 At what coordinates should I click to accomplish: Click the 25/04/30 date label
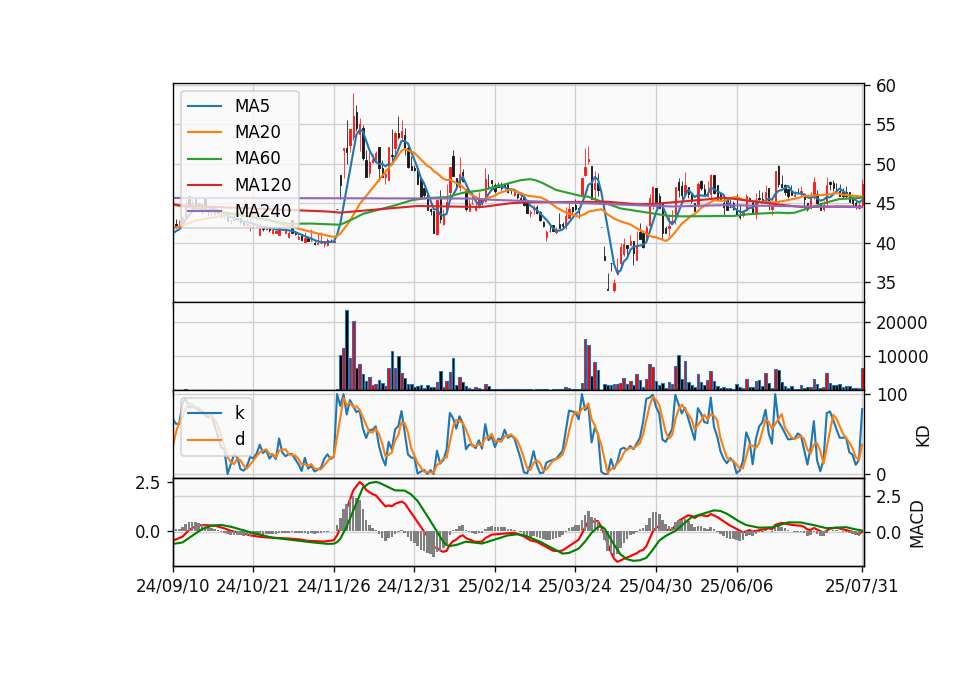[656, 586]
